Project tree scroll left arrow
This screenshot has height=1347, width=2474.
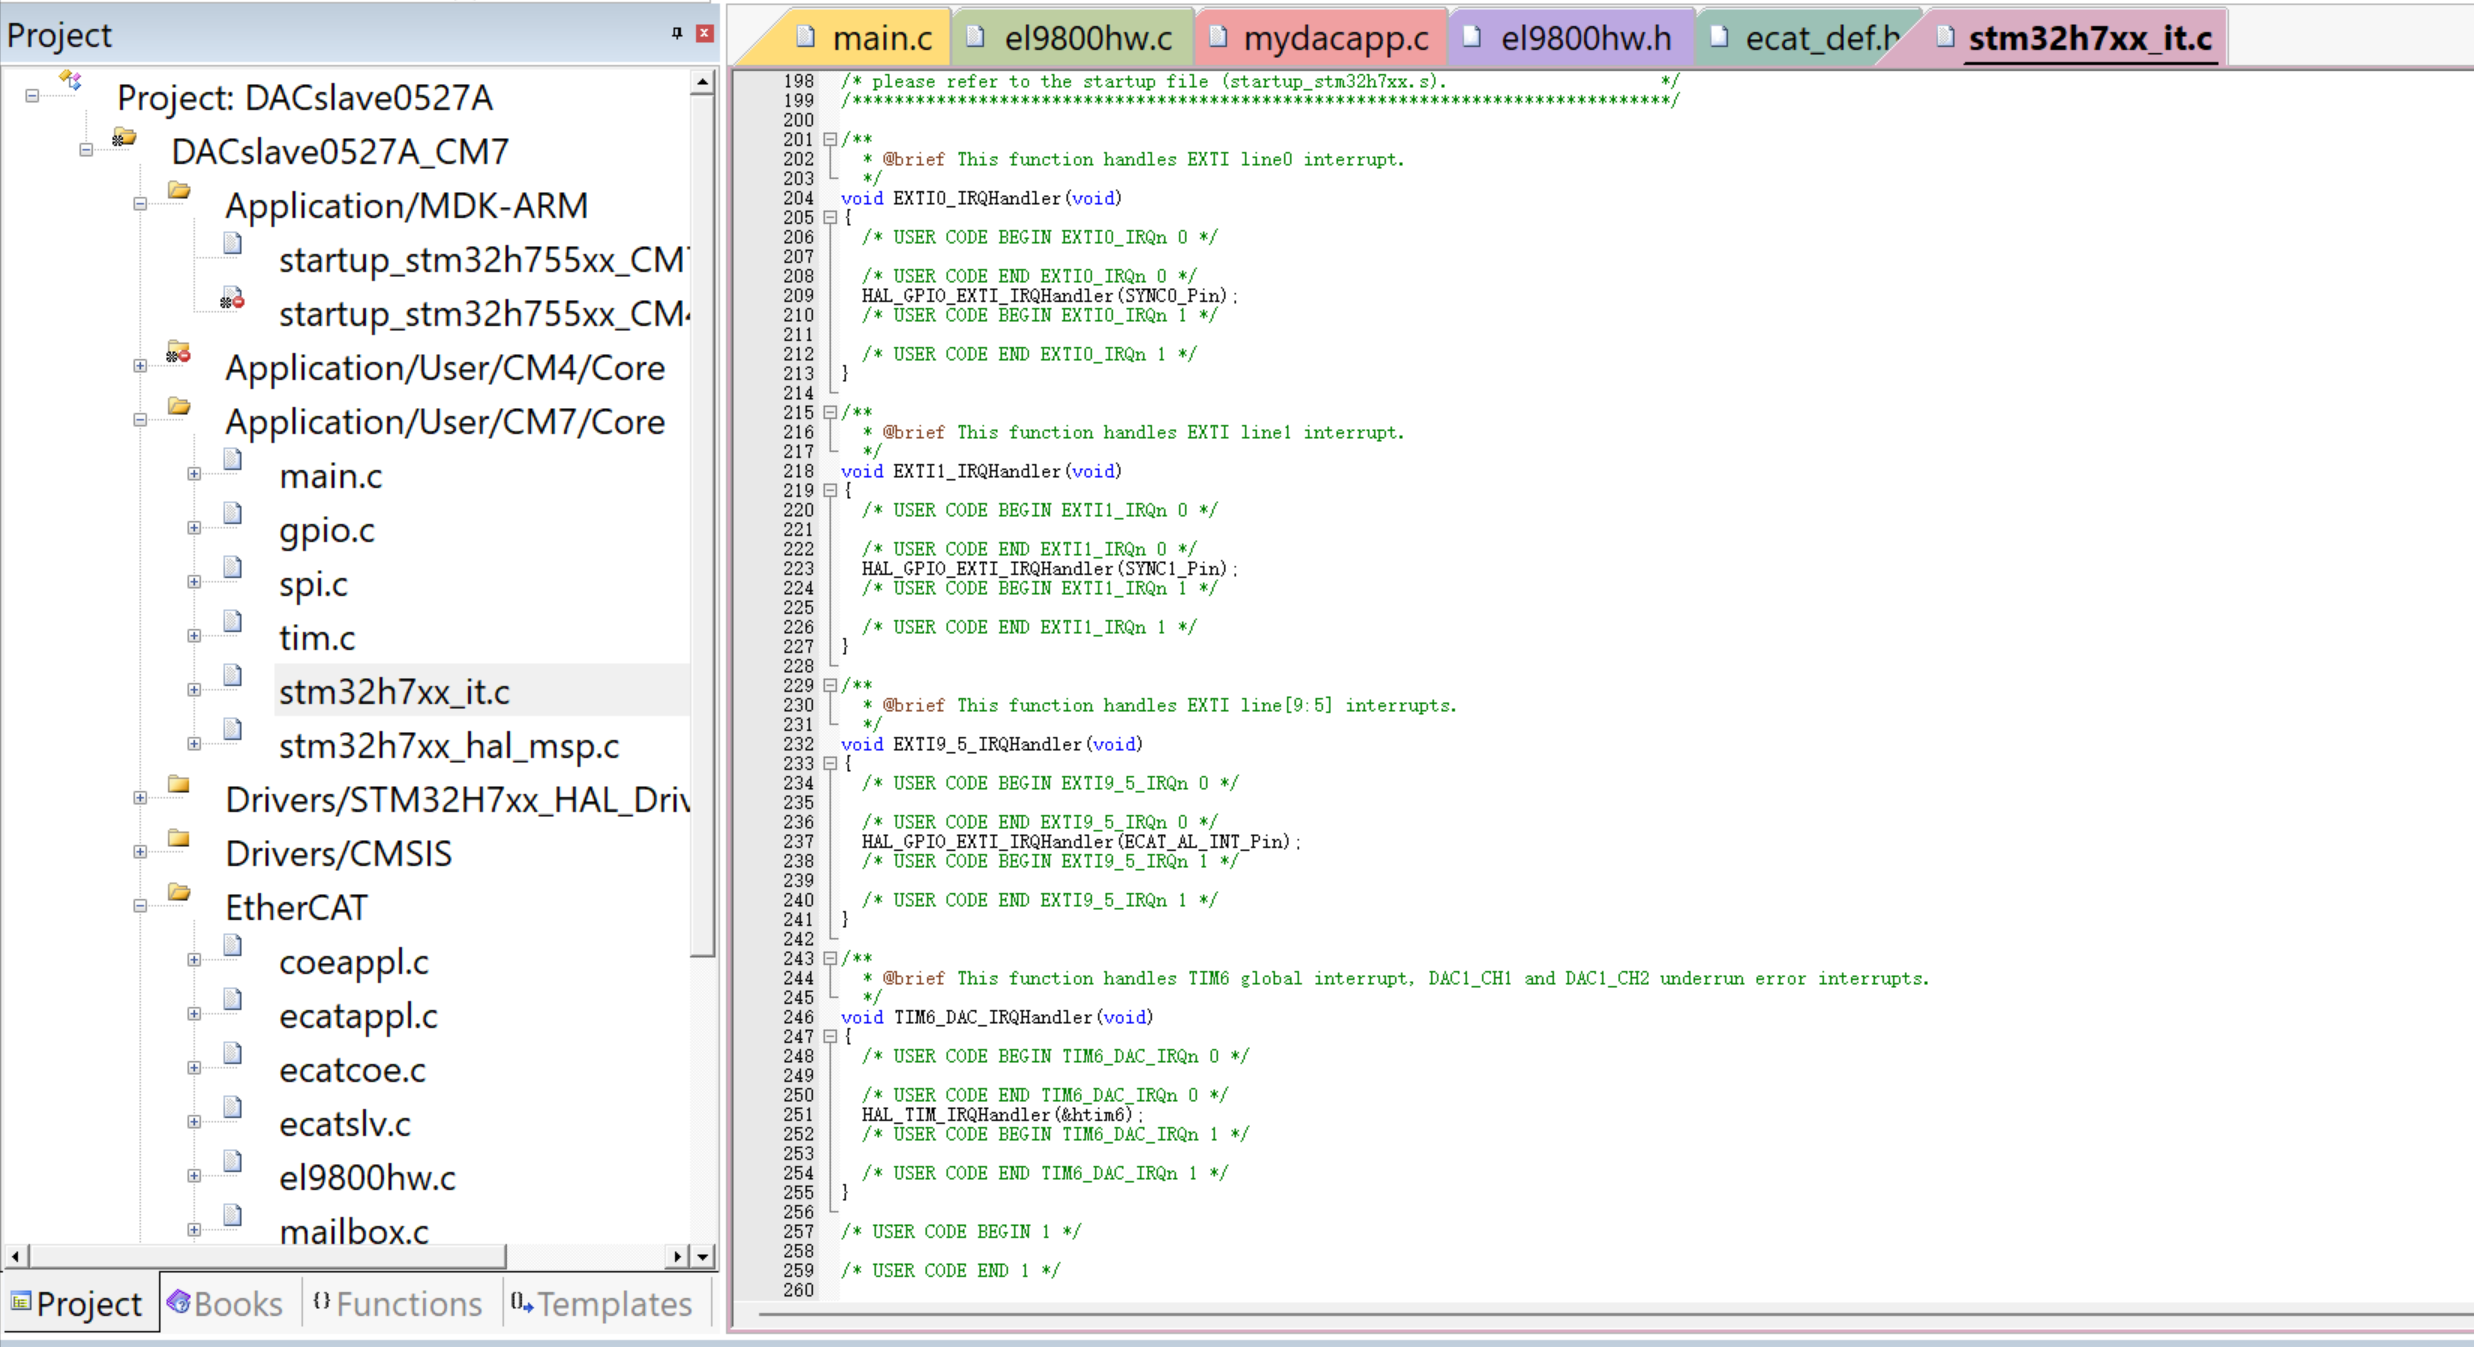point(15,1256)
